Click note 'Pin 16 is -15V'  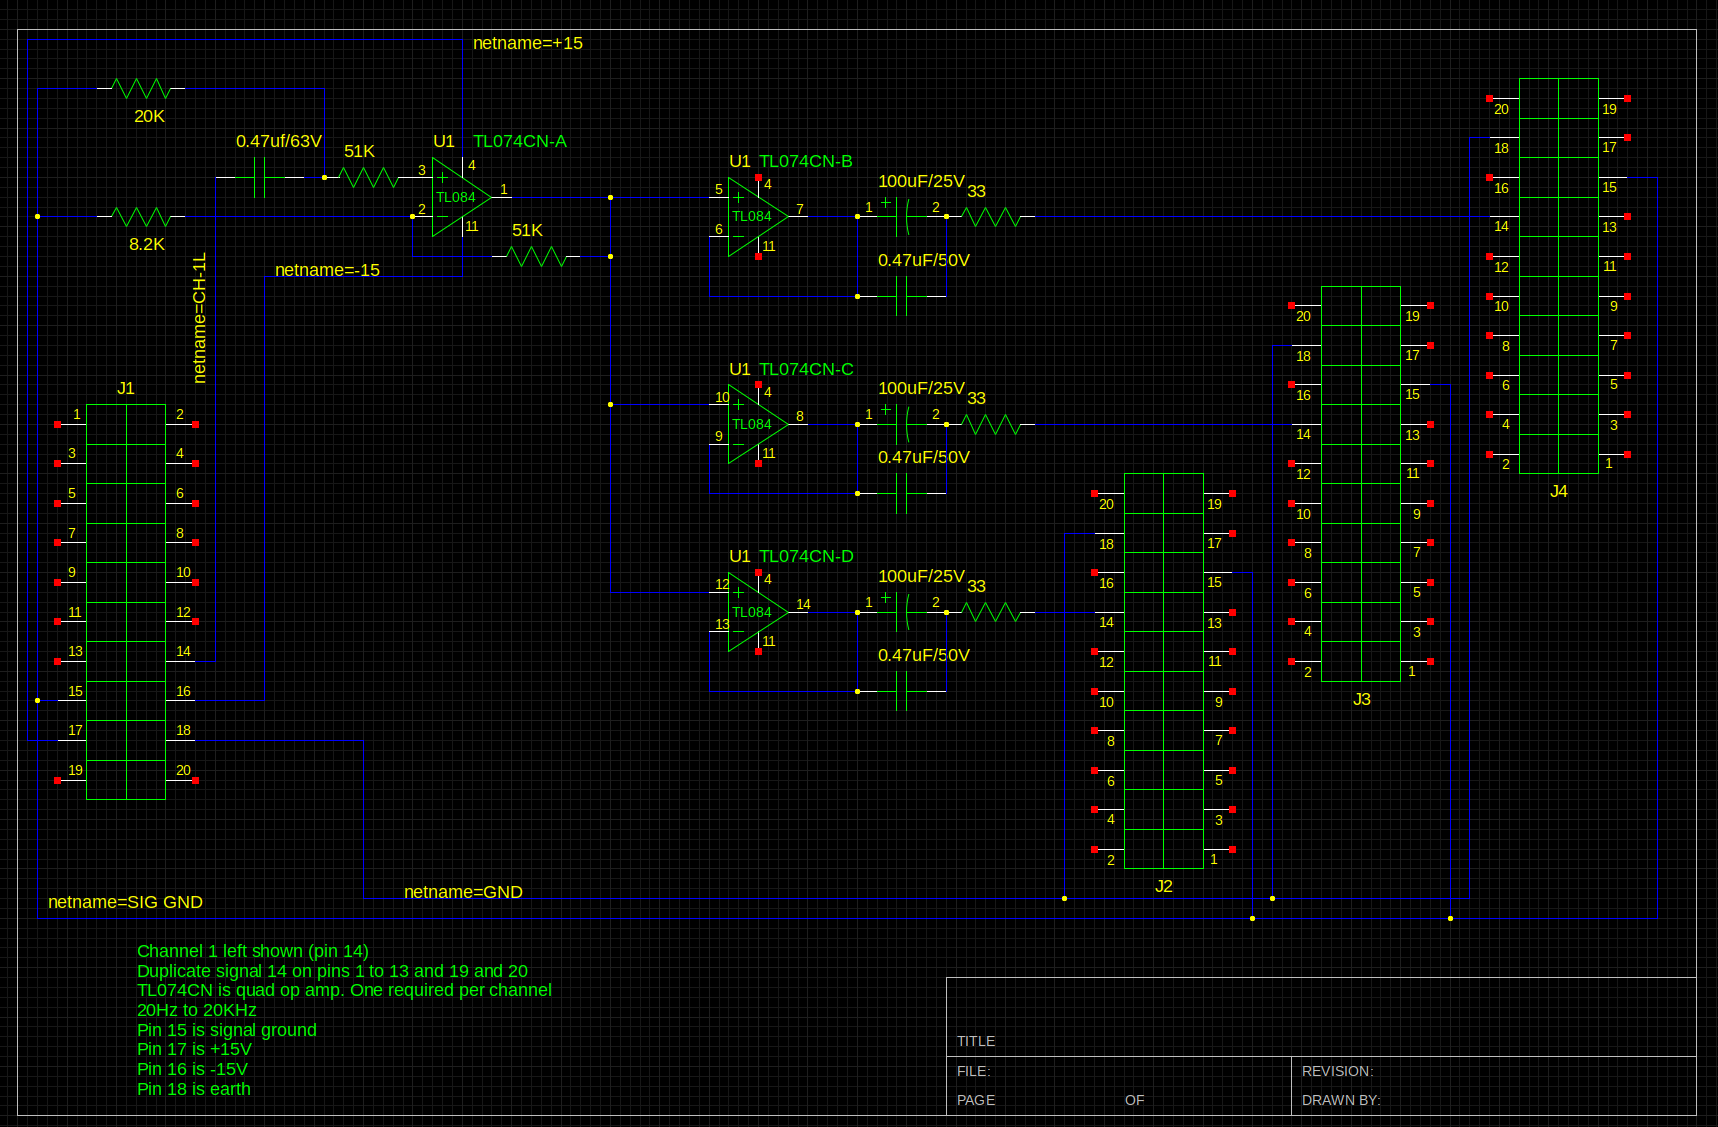(192, 1069)
